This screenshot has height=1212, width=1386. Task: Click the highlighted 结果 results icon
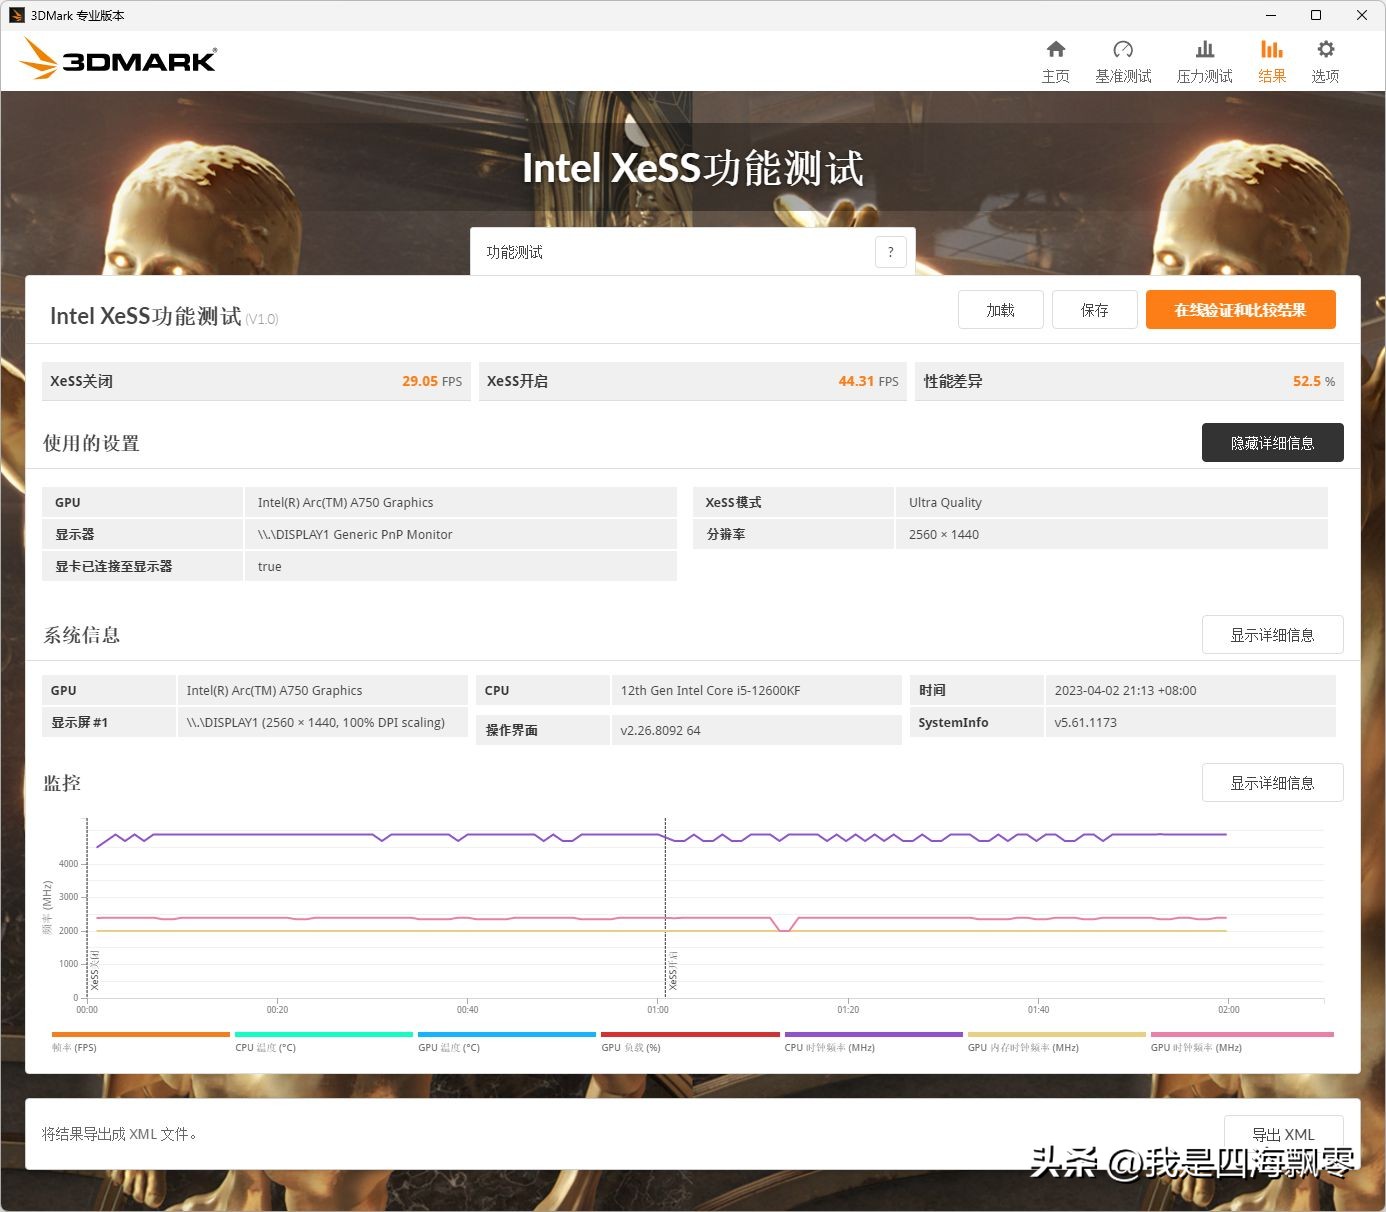[x=1271, y=58]
